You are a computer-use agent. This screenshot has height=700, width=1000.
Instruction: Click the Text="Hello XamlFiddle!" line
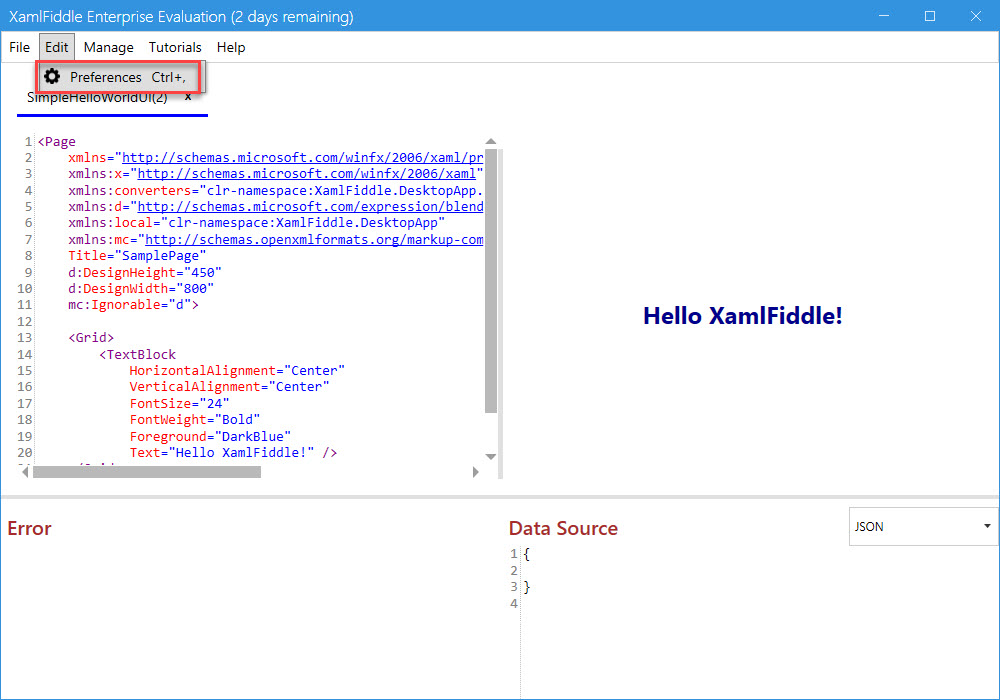click(x=233, y=452)
